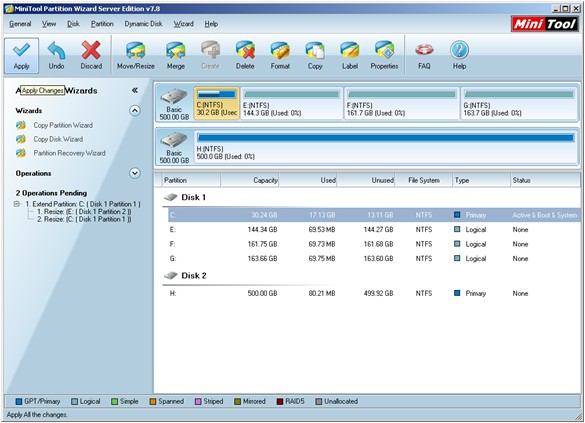Click the Partition Recovery Wizard icon
Viewport: 585px width, 423px height.
click(21, 153)
